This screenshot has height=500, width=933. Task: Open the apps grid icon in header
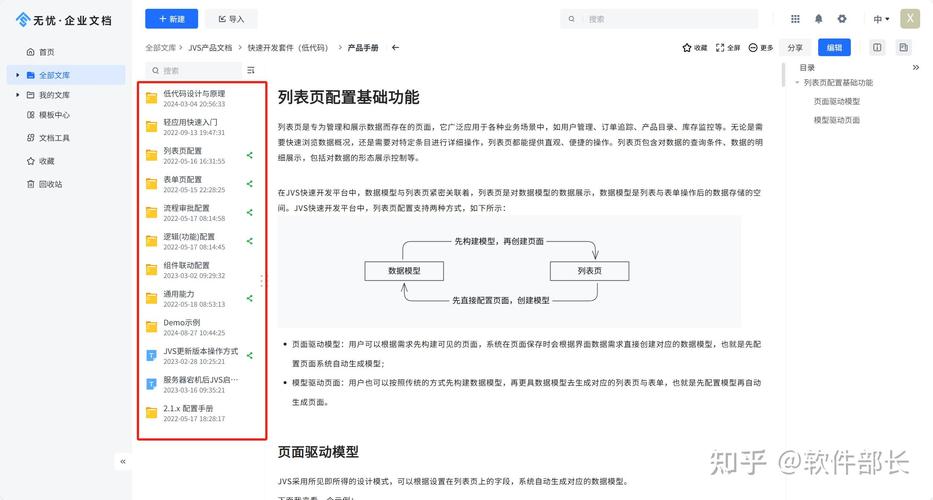[x=795, y=19]
